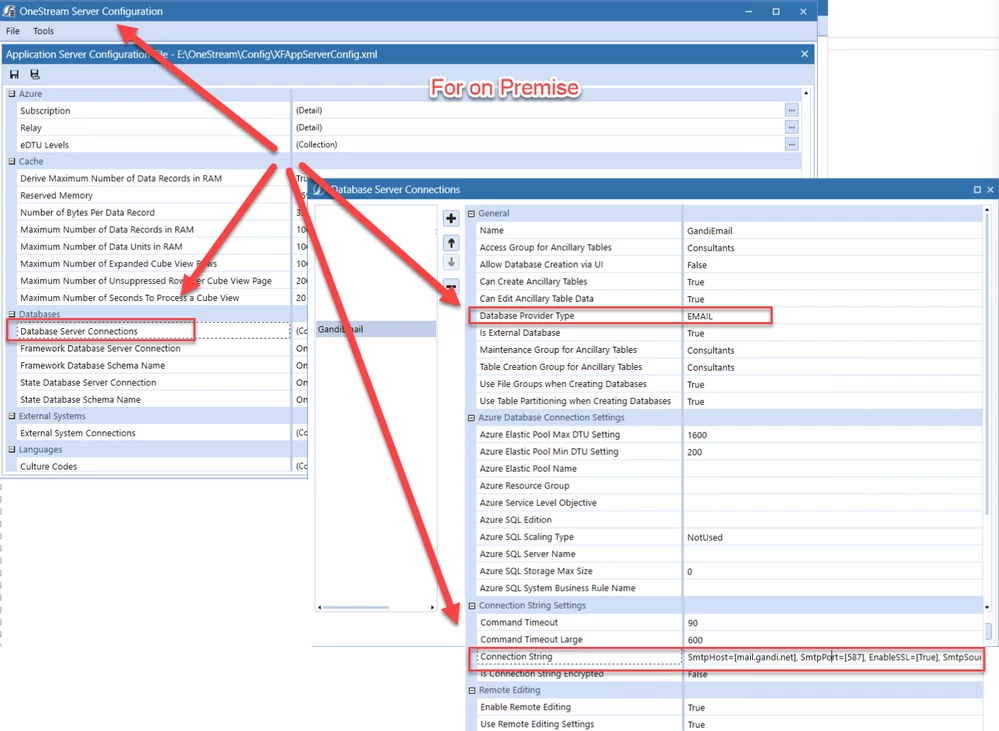Click the Save As icon beside Save
The image size is (999, 731).
tap(35, 75)
